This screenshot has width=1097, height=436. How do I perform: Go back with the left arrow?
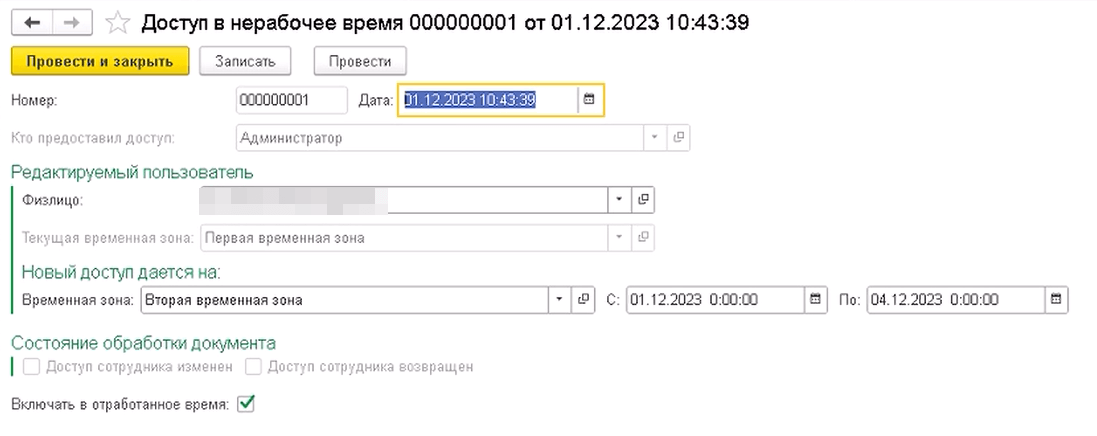31,21
